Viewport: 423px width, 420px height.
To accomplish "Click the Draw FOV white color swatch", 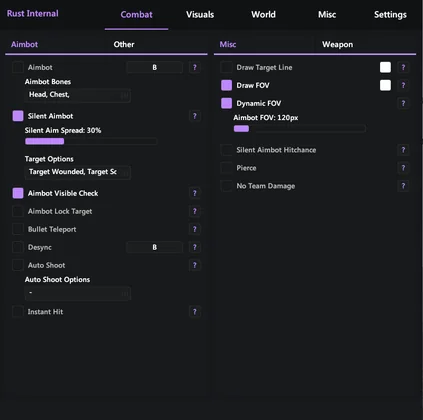I will [x=385, y=85].
